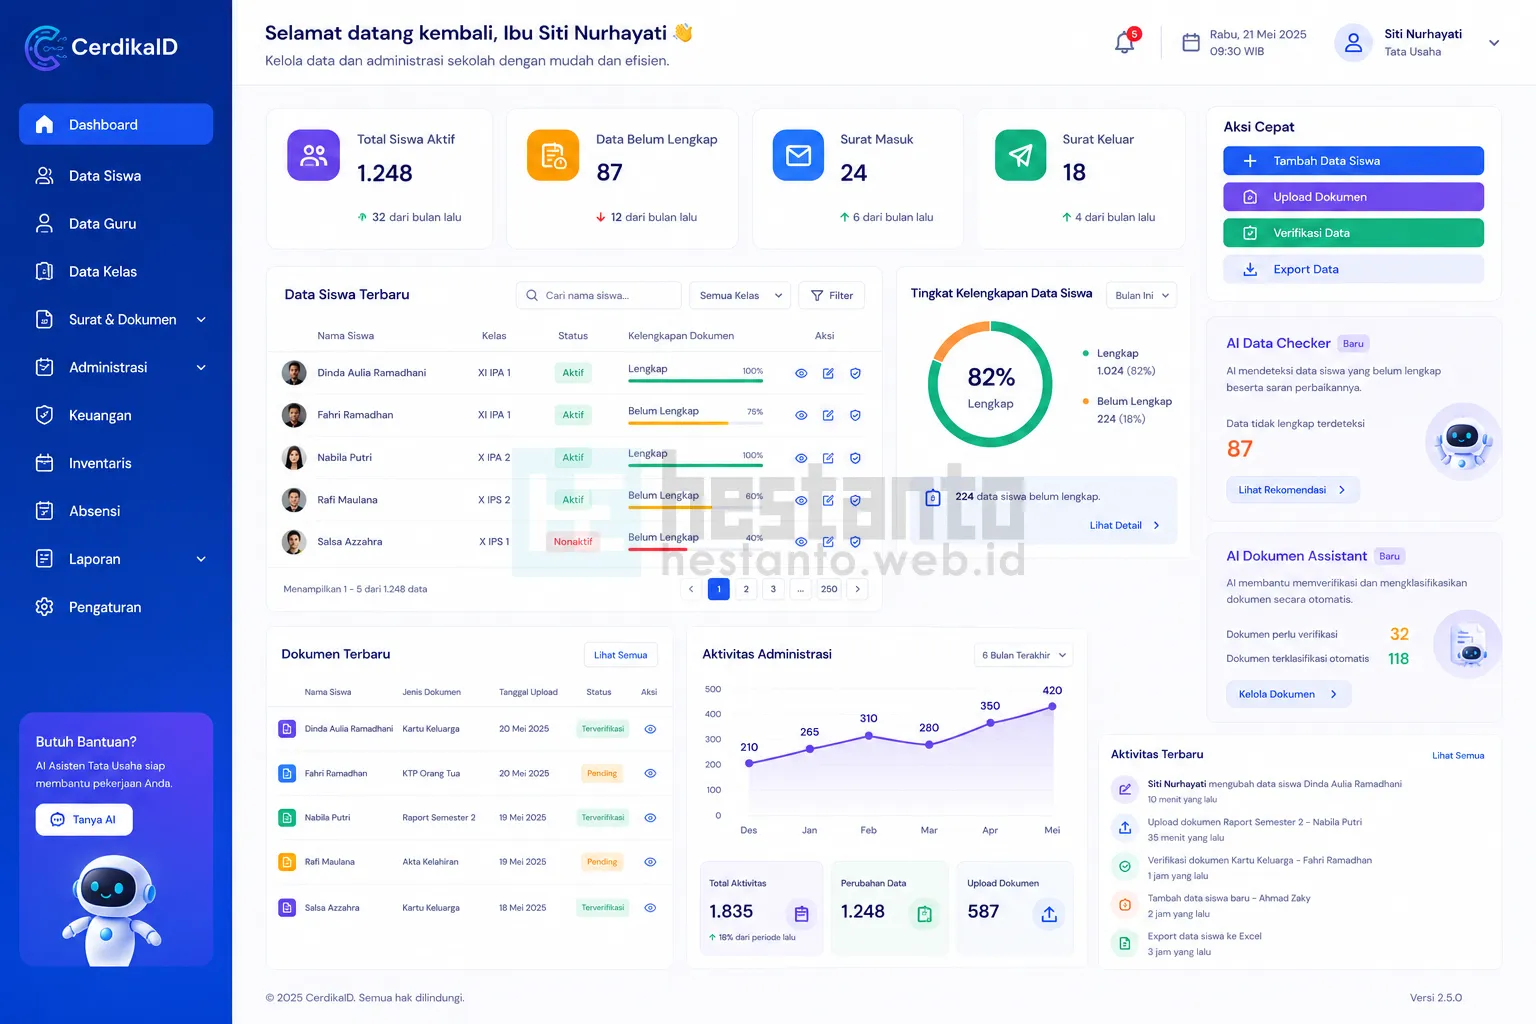The height and width of the screenshot is (1024, 1536).
Task: Click the Data Belum Lengkap orange icon
Action: click(x=553, y=155)
